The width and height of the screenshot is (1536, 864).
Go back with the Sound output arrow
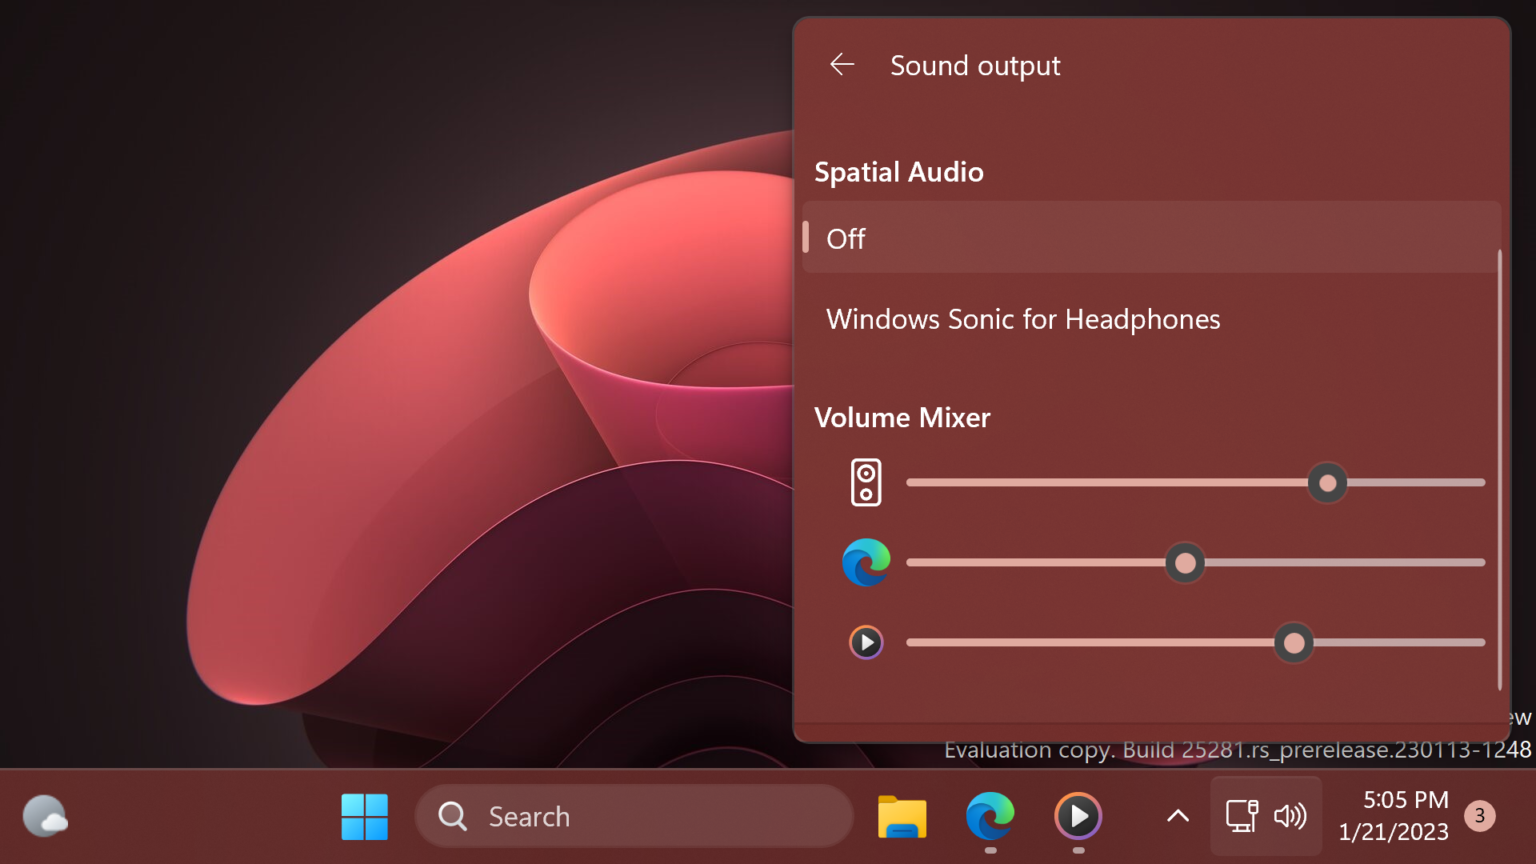coord(842,64)
